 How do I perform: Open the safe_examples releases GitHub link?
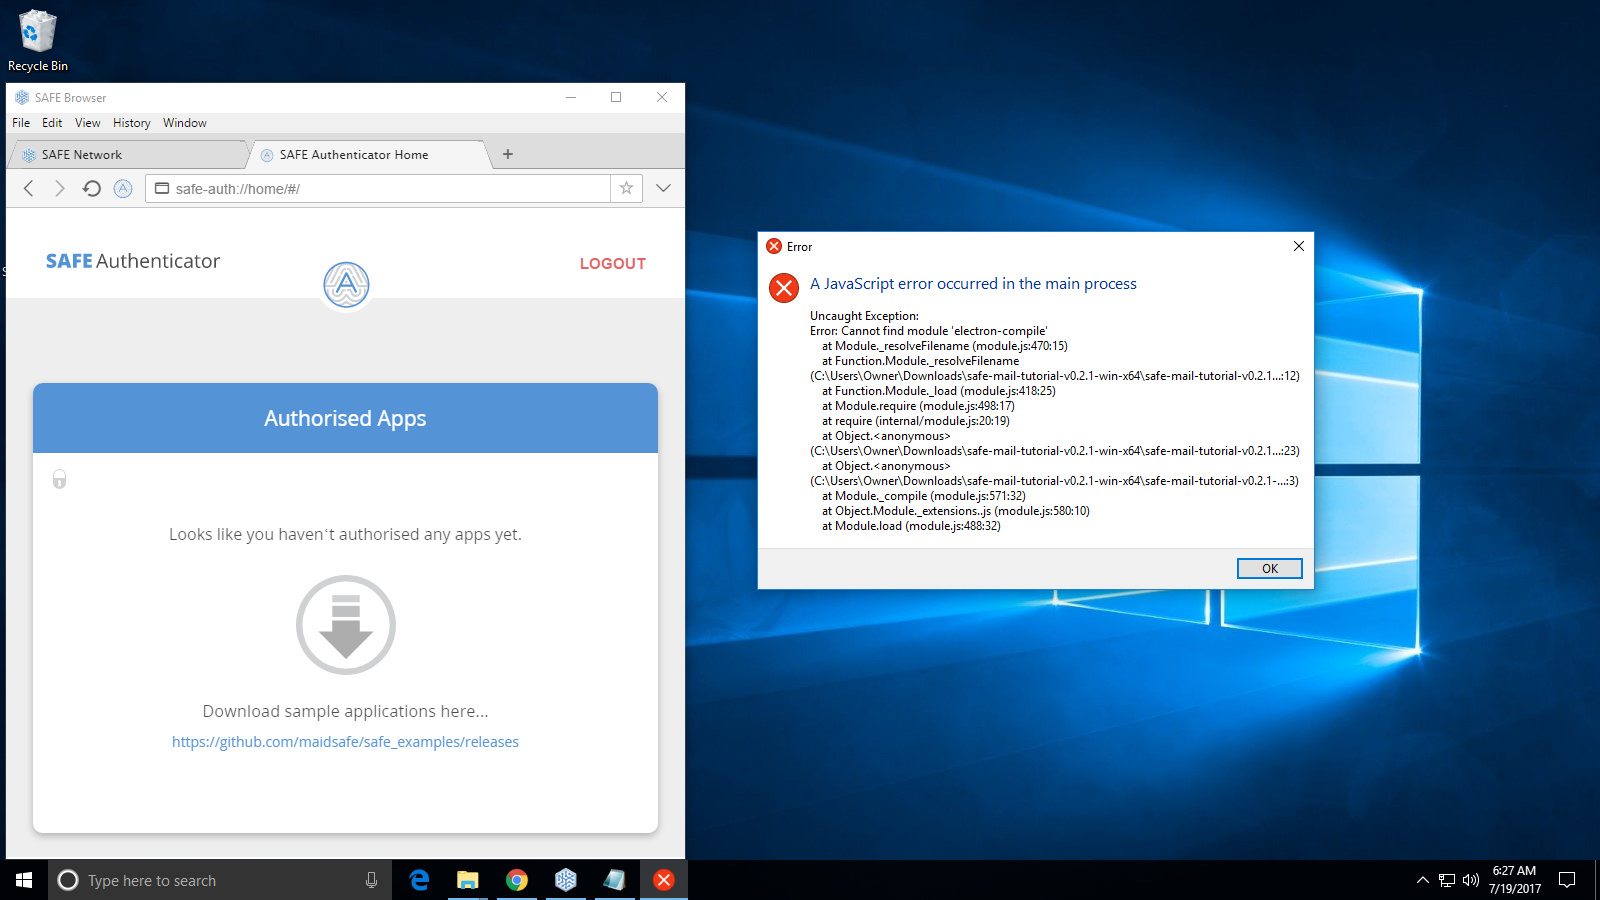345,742
